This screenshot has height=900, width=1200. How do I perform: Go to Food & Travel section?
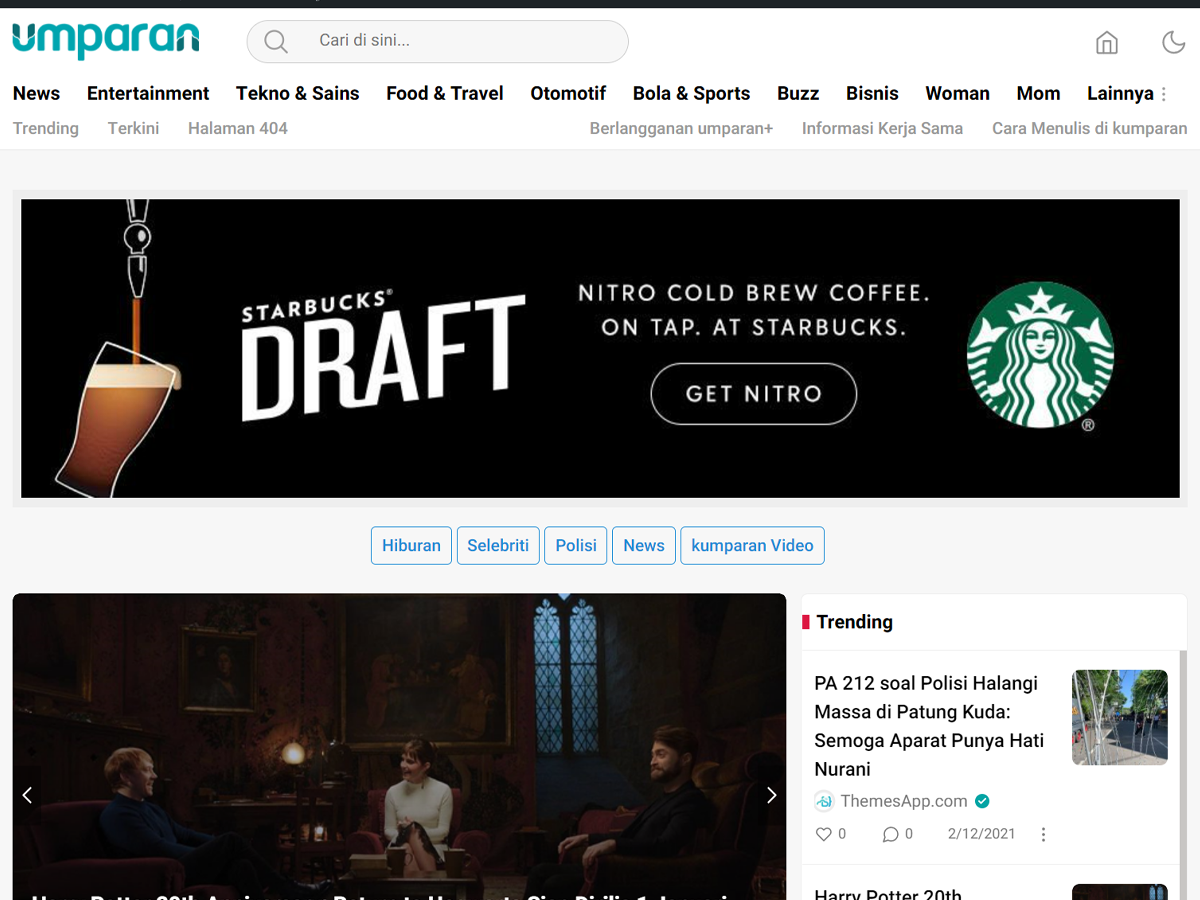(445, 93)
